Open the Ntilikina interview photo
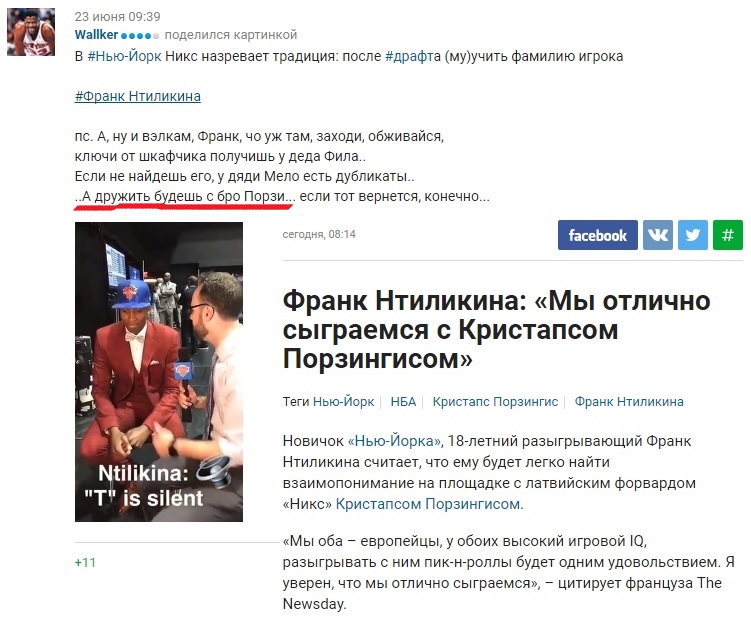751x619 pixels. point(159,371)
